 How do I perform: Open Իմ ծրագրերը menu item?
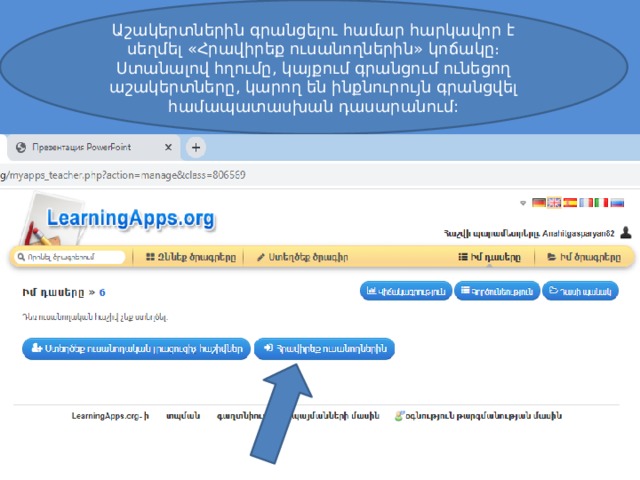584,257
